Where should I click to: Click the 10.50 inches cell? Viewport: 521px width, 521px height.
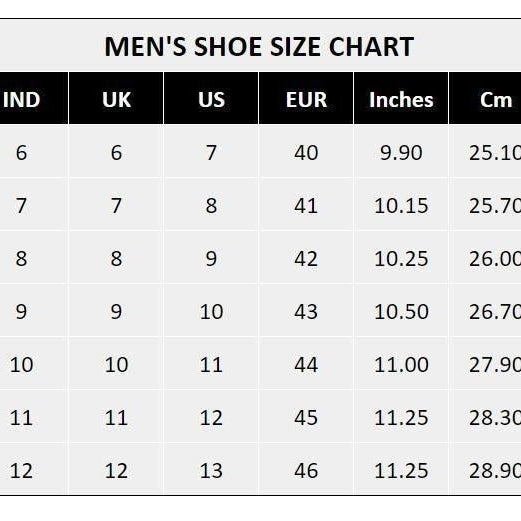pyautogui.click(x=401, y=311)
